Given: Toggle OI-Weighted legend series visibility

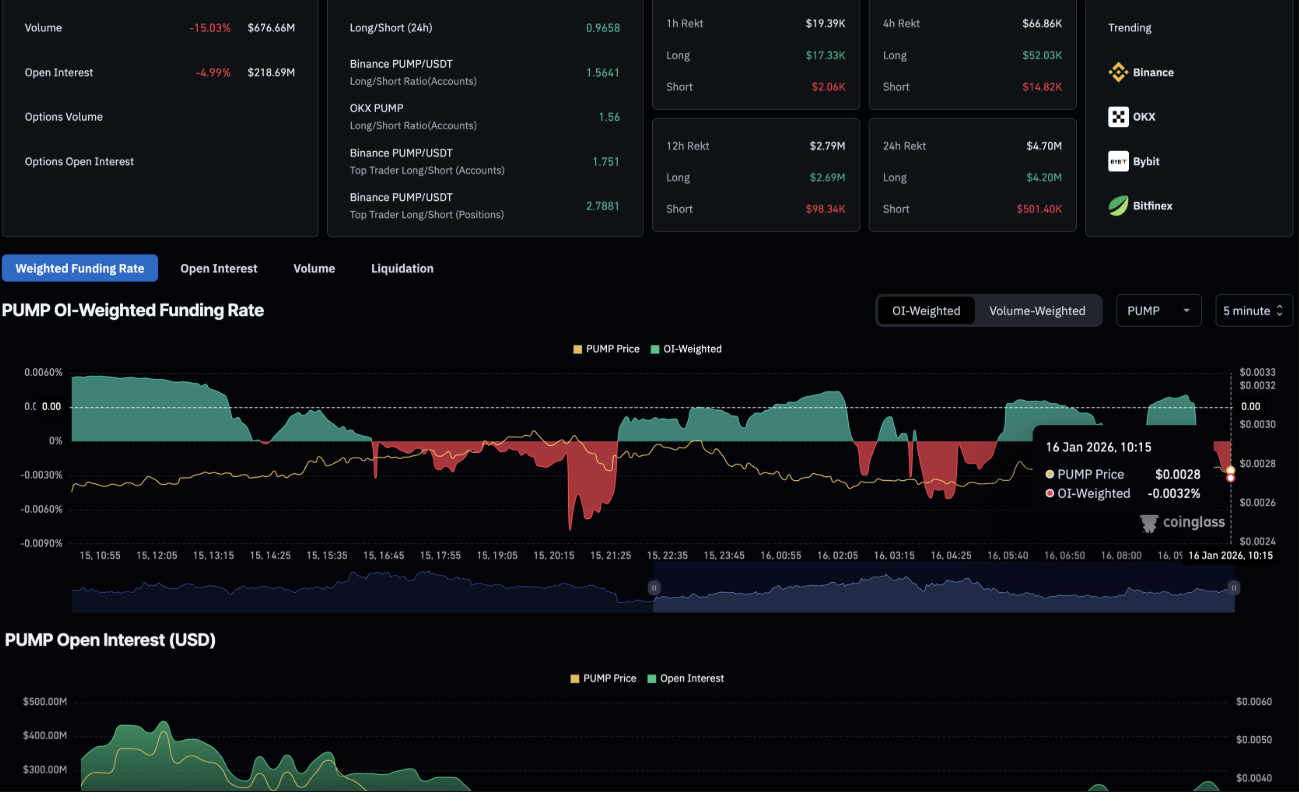Looking at the screenshot, I should point(686,349).
